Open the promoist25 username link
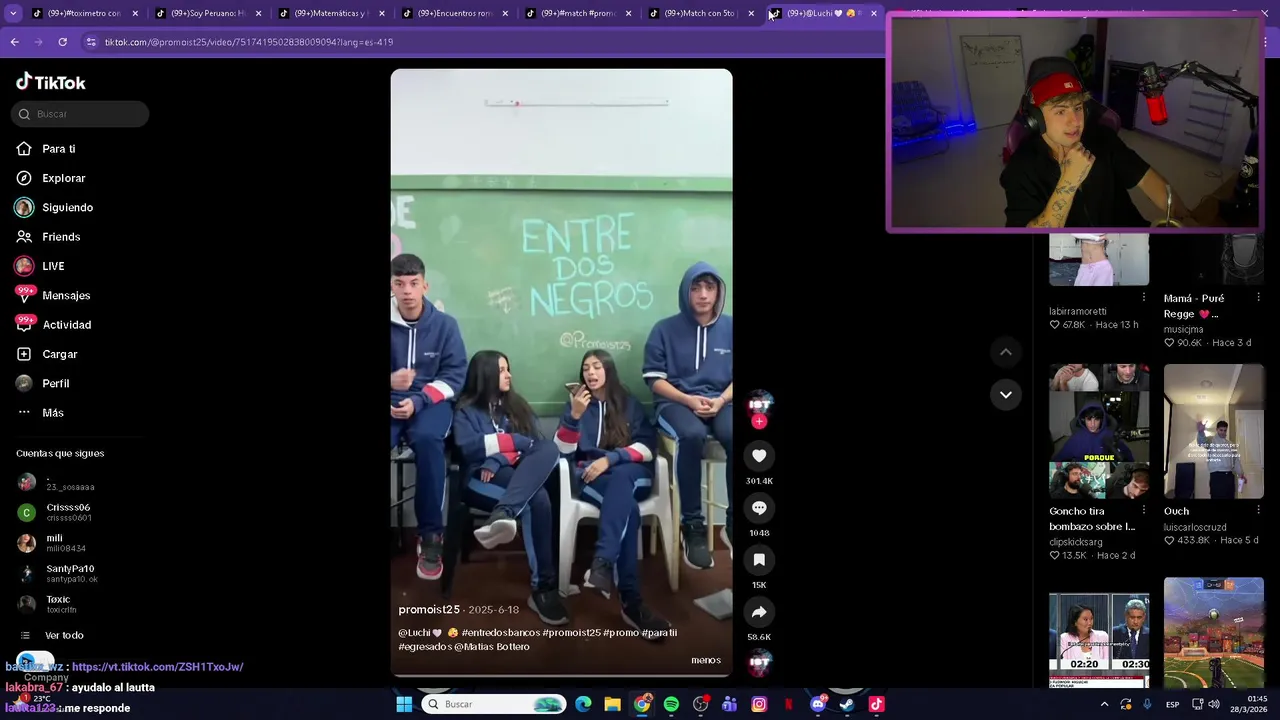The image size is (1280, 720). (x=429, y=610)
